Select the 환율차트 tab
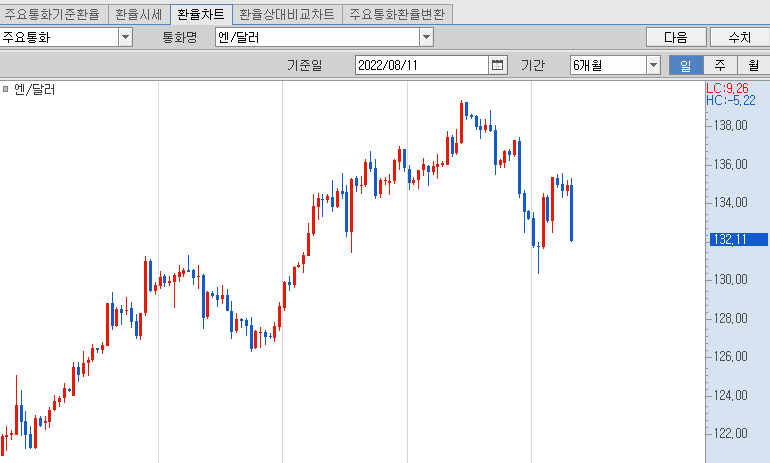 201,14
